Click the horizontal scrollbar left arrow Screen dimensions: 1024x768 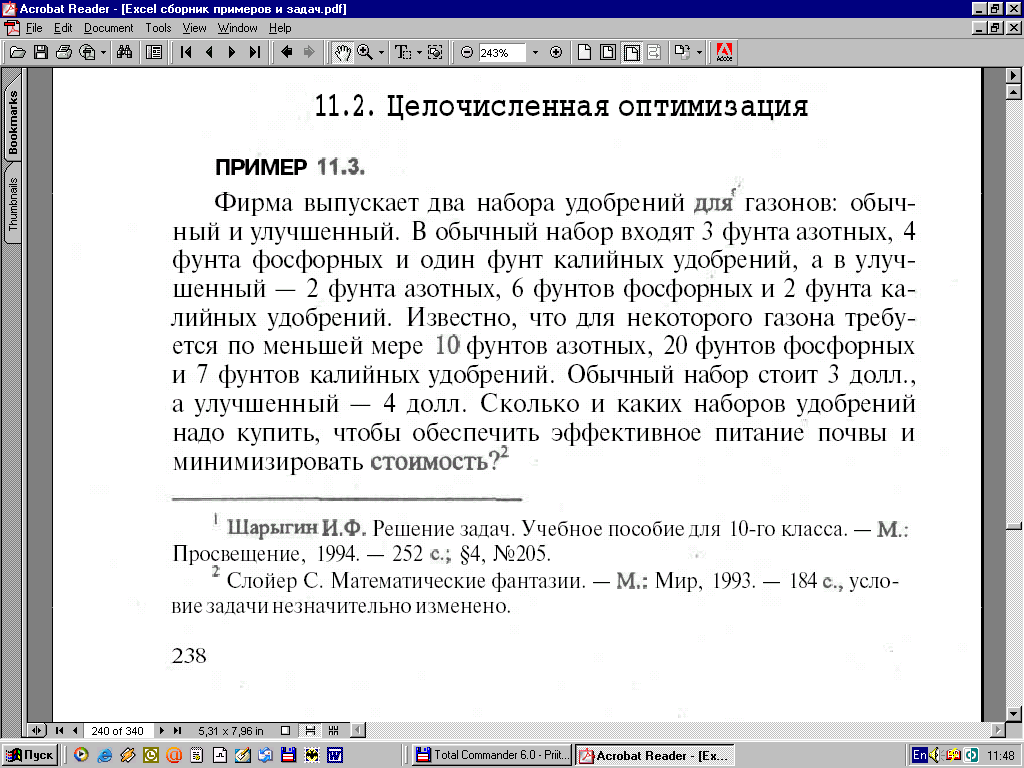click(359, 731)
